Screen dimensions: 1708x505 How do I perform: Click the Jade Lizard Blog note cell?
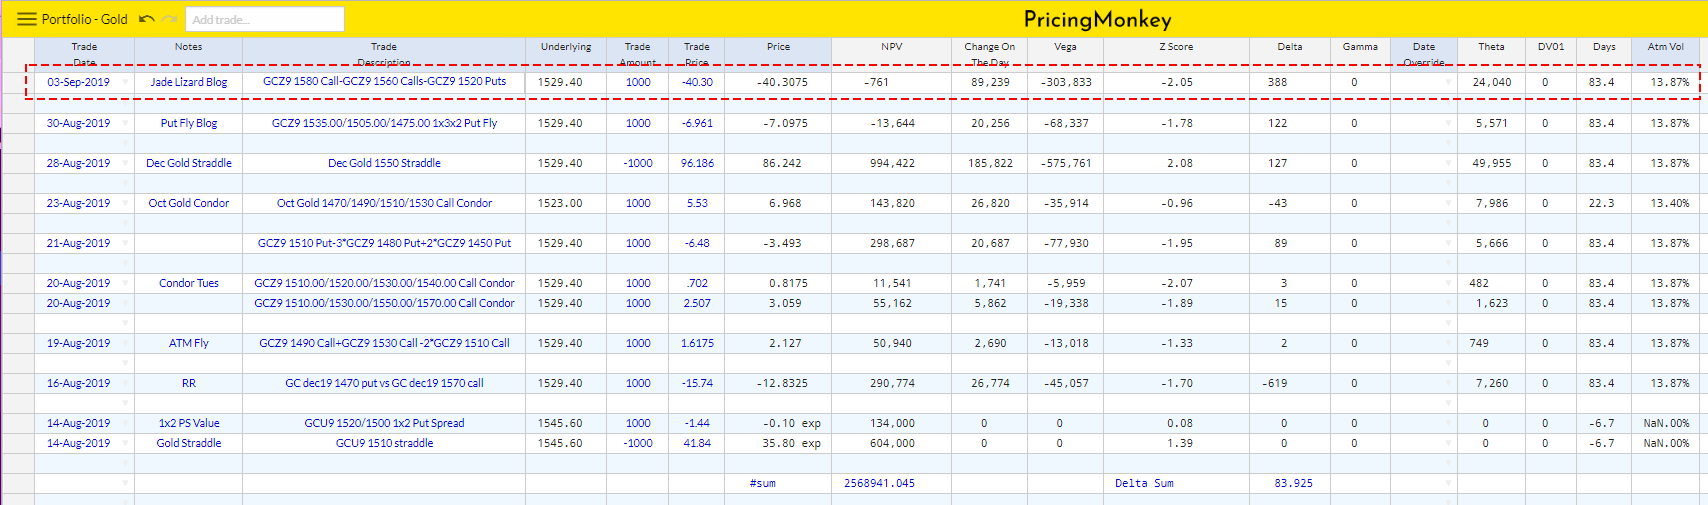pyautogui.click(x=188, y=82)
